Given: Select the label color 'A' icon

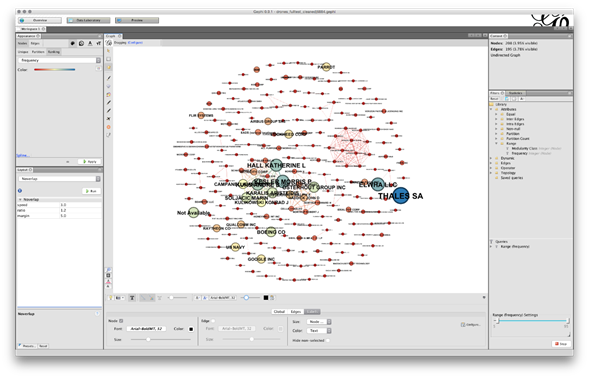Looking at the screenshot, I should 90,44.
